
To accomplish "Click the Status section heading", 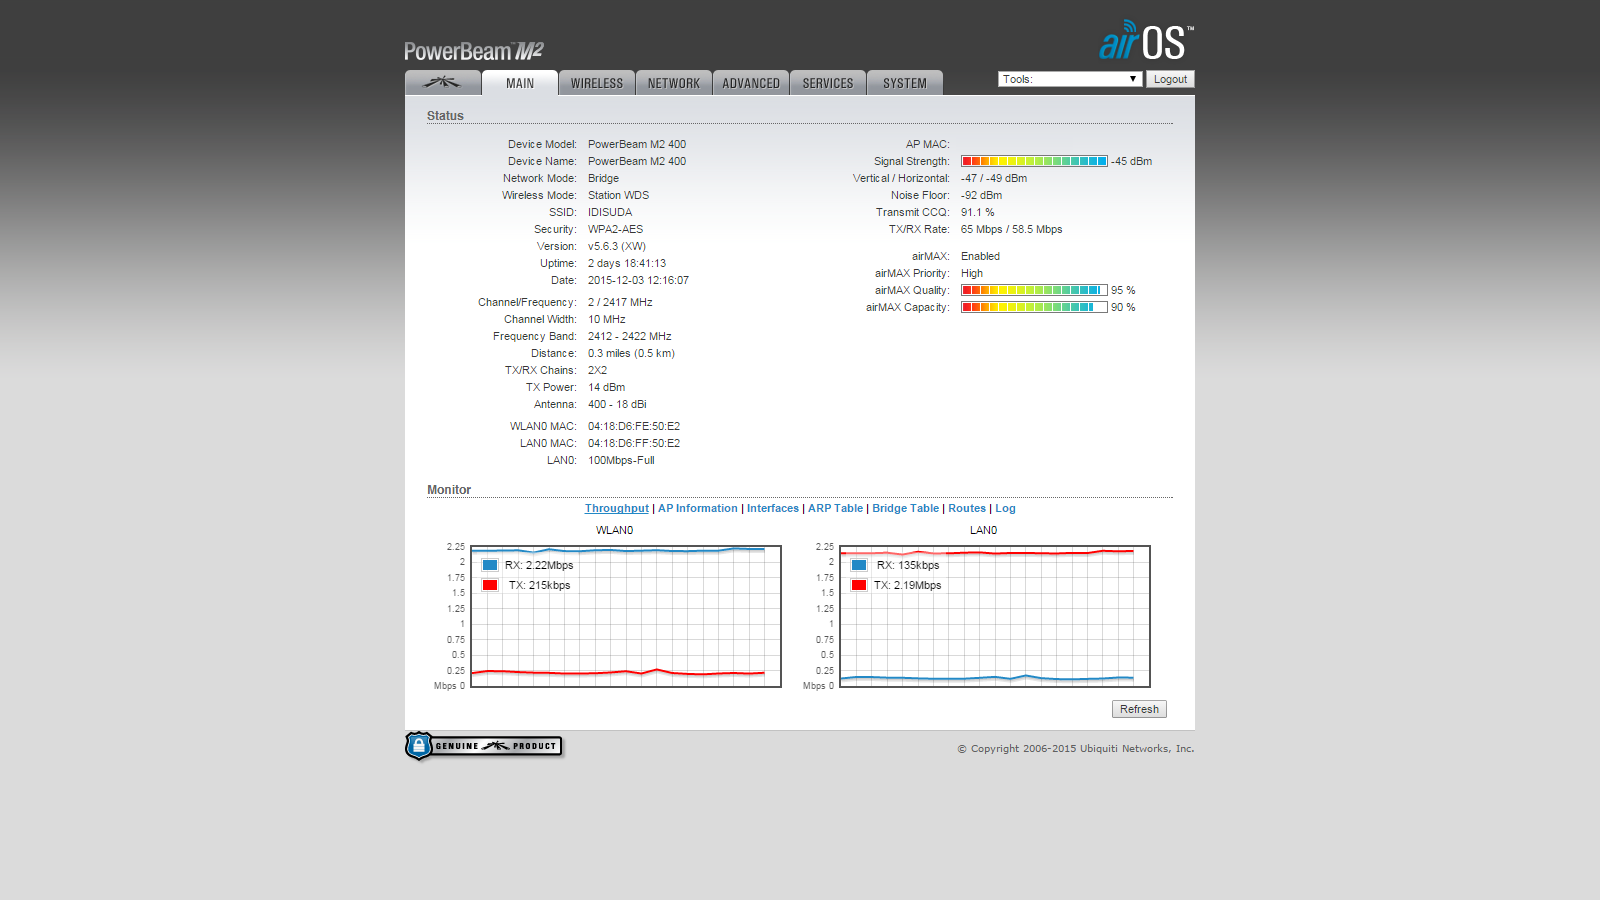I will tap(445, 116).
